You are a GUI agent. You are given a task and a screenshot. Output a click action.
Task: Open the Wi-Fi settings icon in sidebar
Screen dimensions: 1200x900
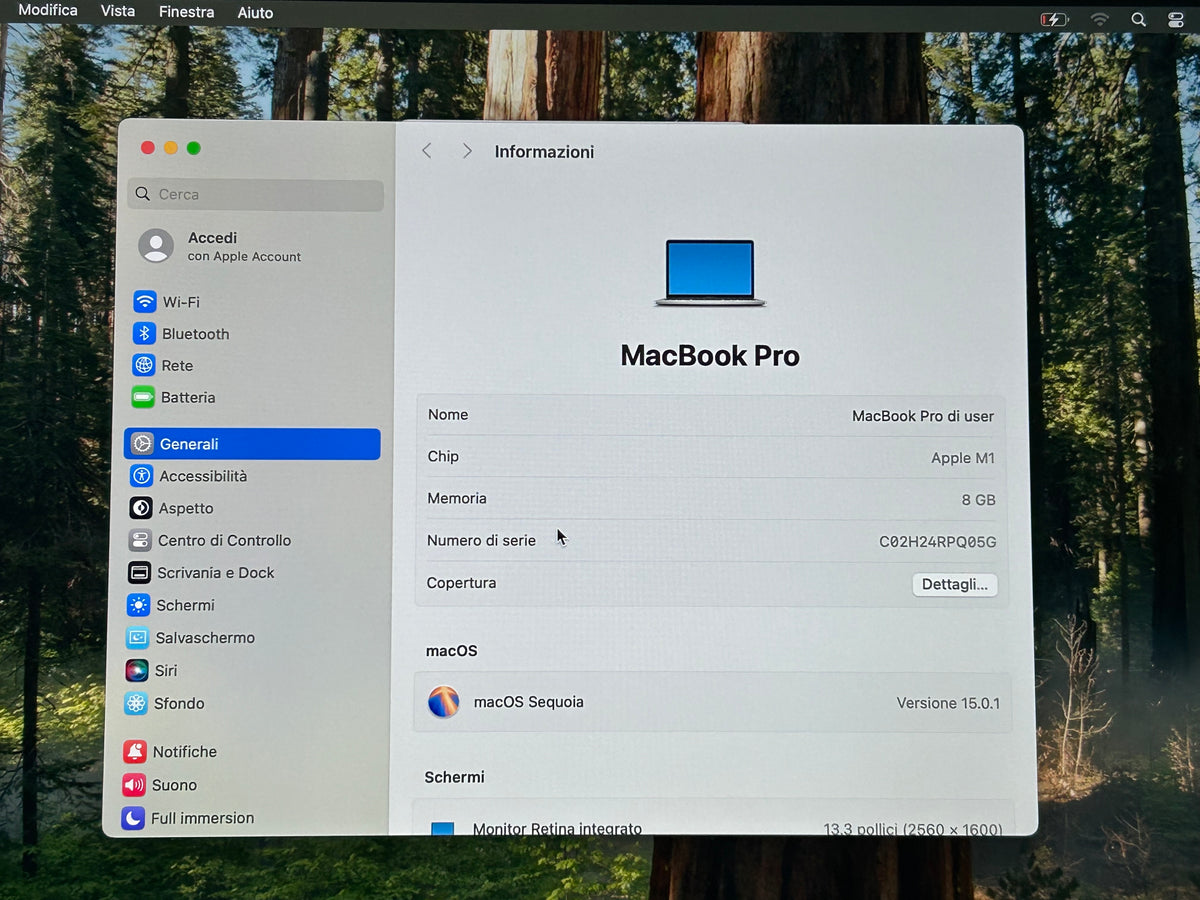[145, 301]
